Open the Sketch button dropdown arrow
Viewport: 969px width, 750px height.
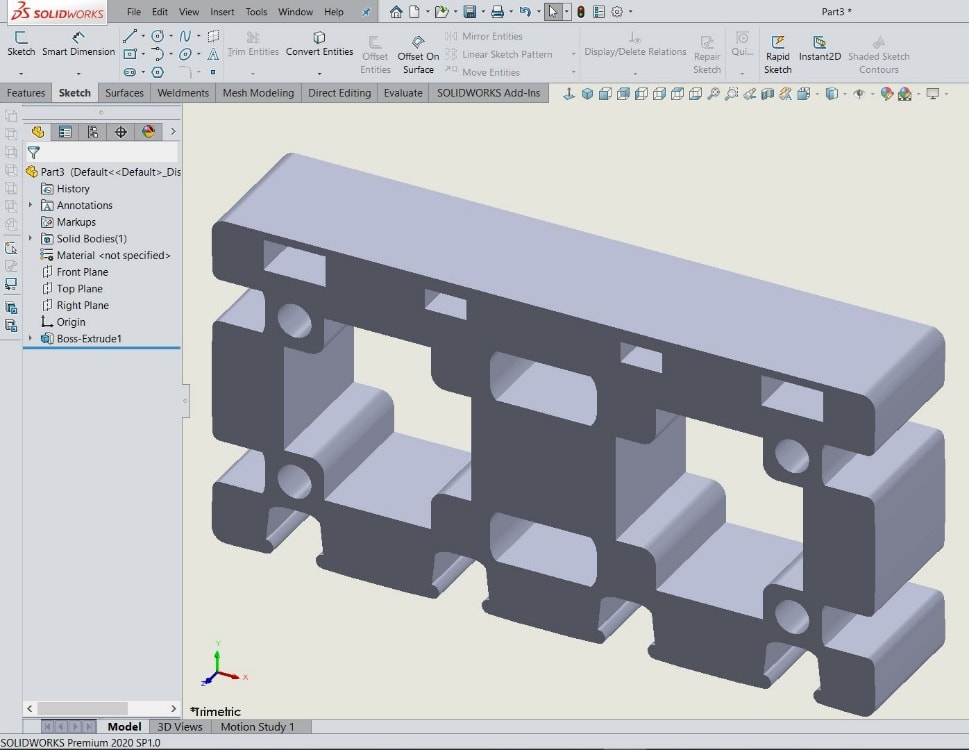(21, 74)
